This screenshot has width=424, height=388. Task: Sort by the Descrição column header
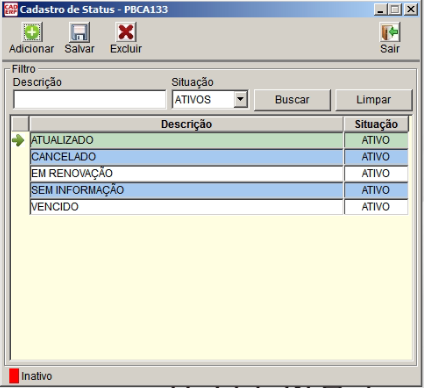pos(186,124)
